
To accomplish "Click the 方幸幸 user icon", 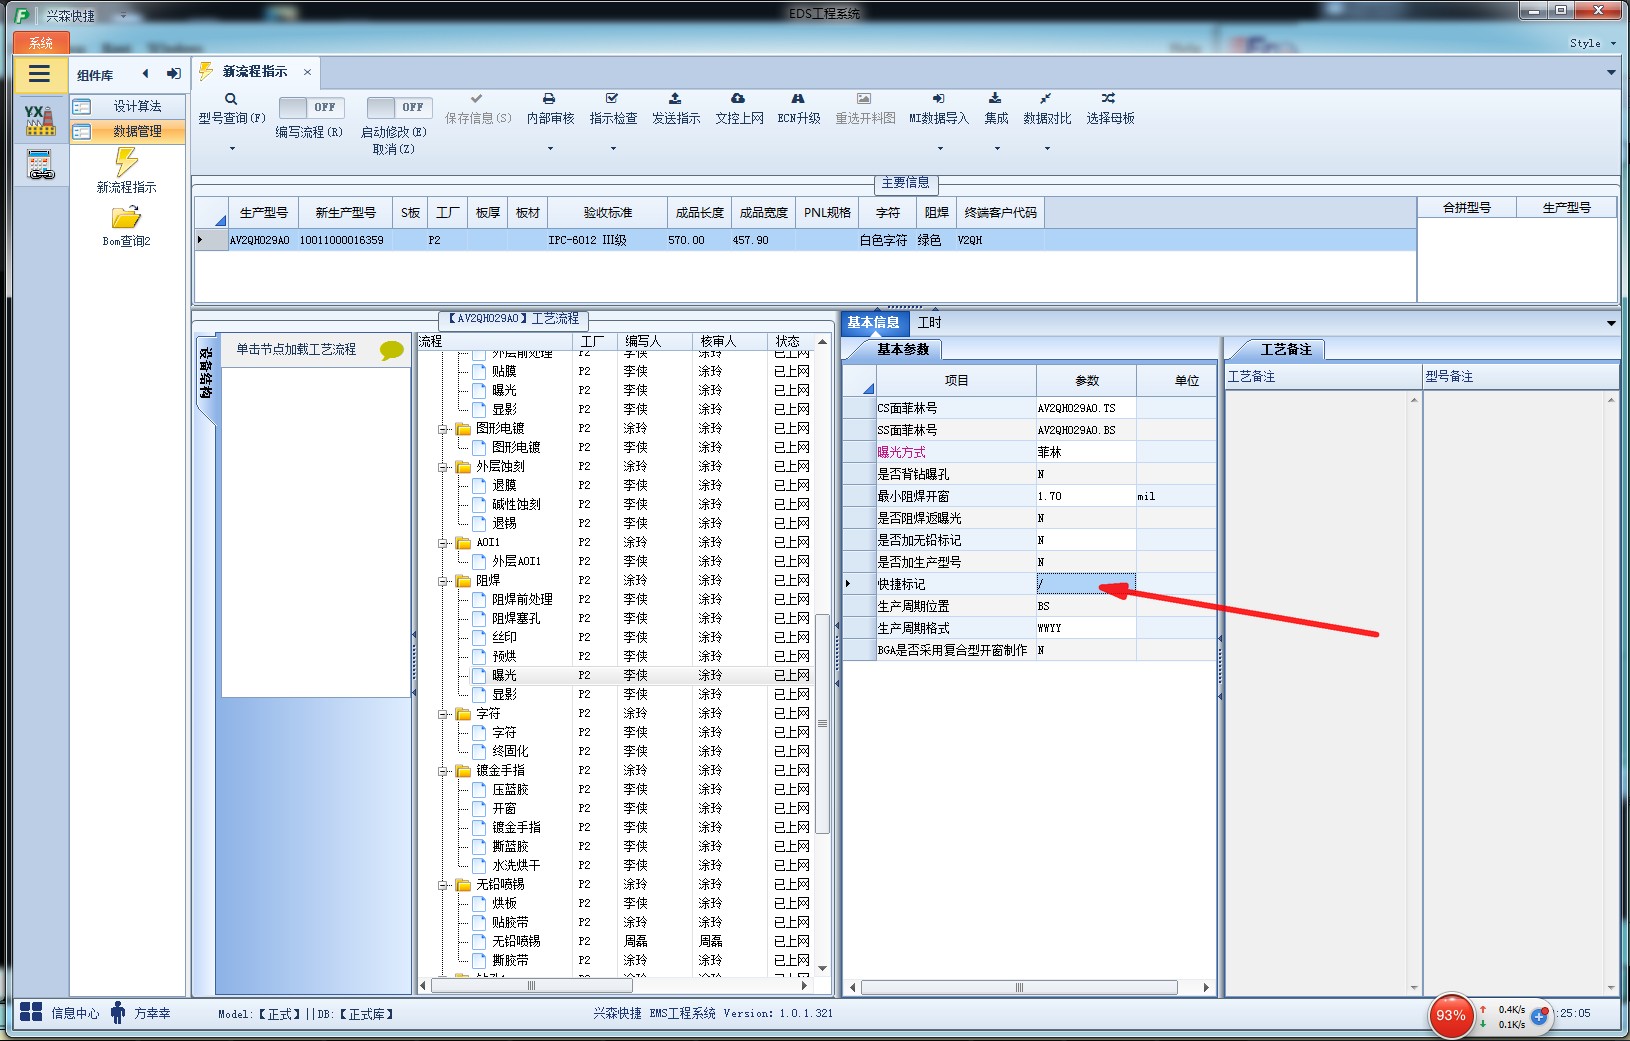I will click(118, 1013).
